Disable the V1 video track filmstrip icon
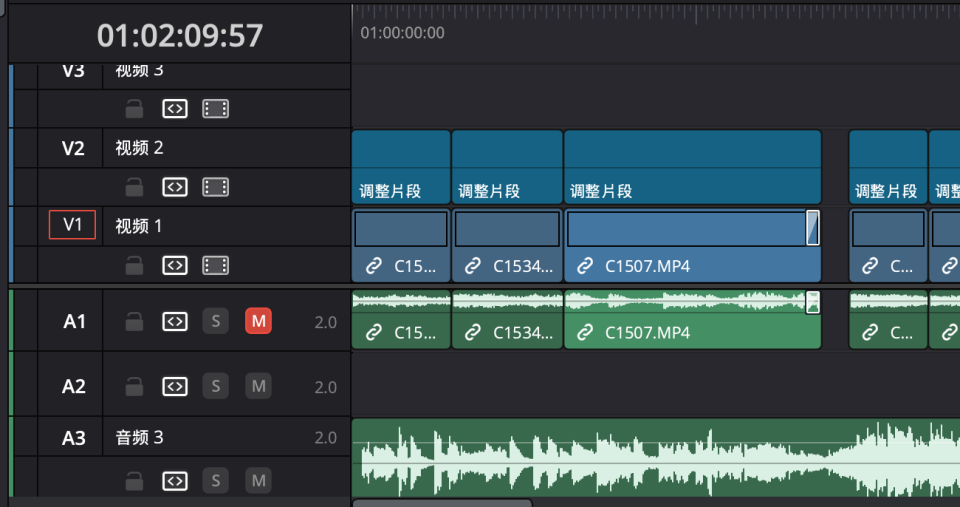The width and height of the screenshot is (960, 507). 216,265
